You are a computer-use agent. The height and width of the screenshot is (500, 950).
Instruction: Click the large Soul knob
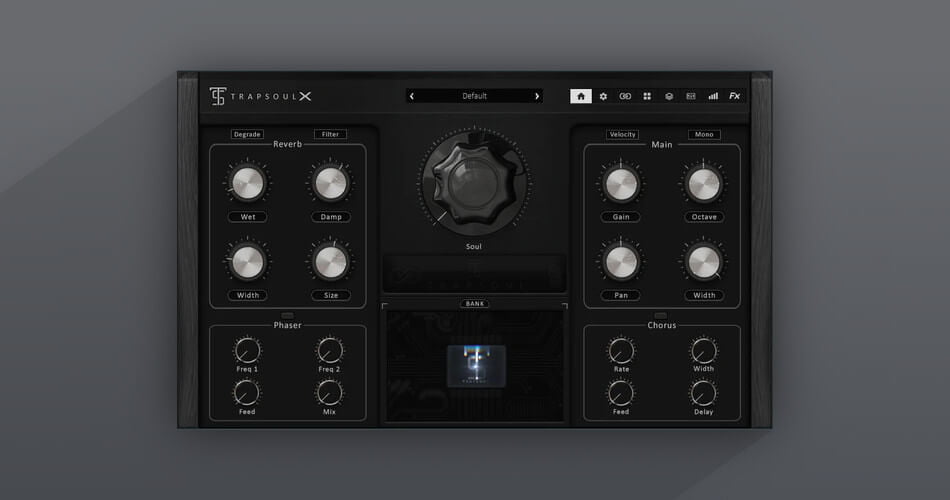pos(474,182)
